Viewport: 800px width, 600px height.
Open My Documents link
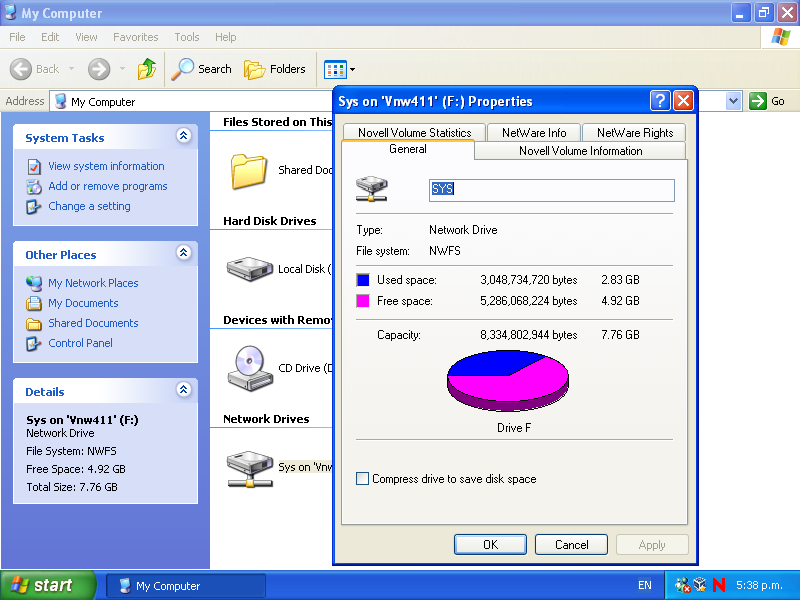click(x=83, y=303)
